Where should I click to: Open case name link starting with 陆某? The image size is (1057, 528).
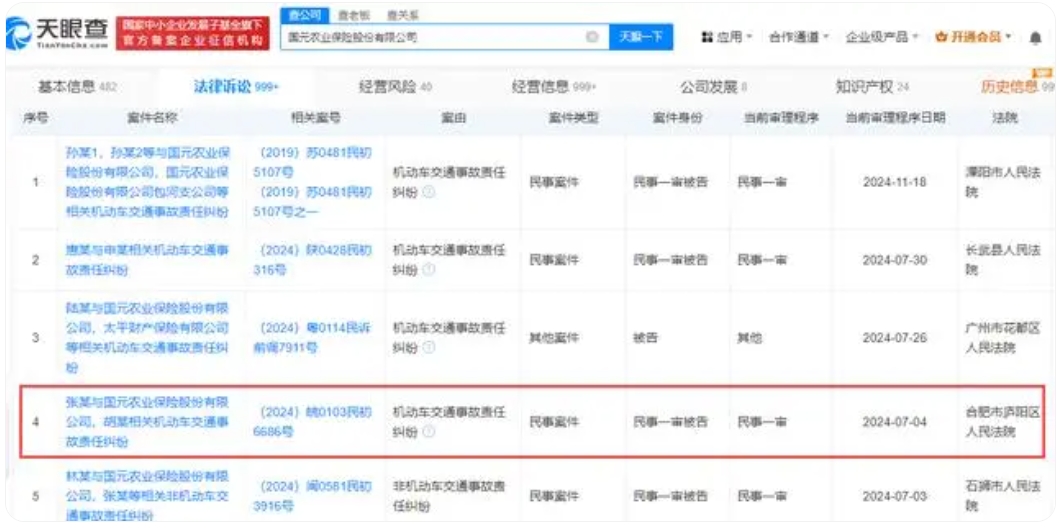(148, 338)
